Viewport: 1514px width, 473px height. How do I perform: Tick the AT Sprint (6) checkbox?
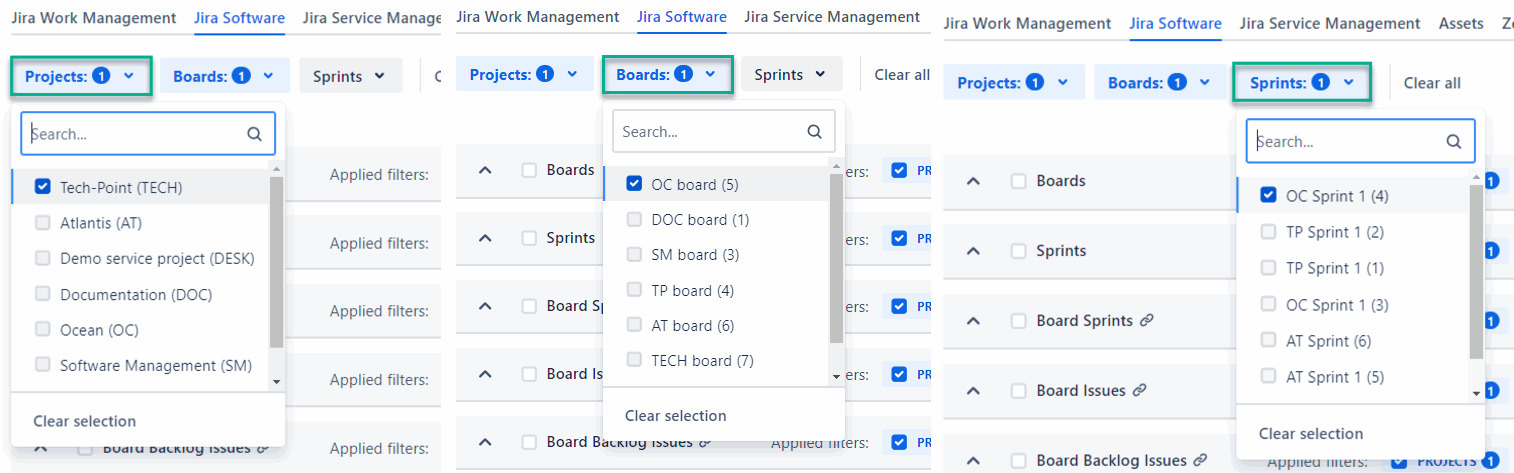(x=1268, y=341)
